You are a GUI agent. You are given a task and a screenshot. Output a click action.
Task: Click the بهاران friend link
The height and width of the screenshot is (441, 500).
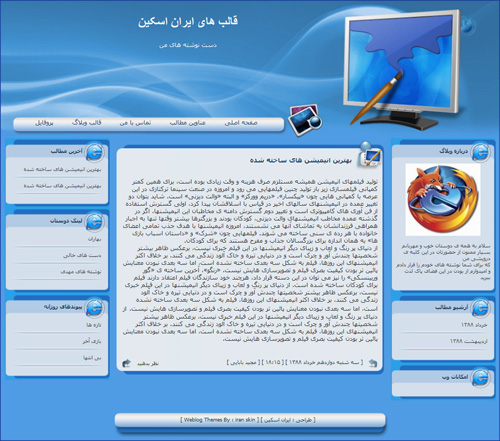pos(94,239)
